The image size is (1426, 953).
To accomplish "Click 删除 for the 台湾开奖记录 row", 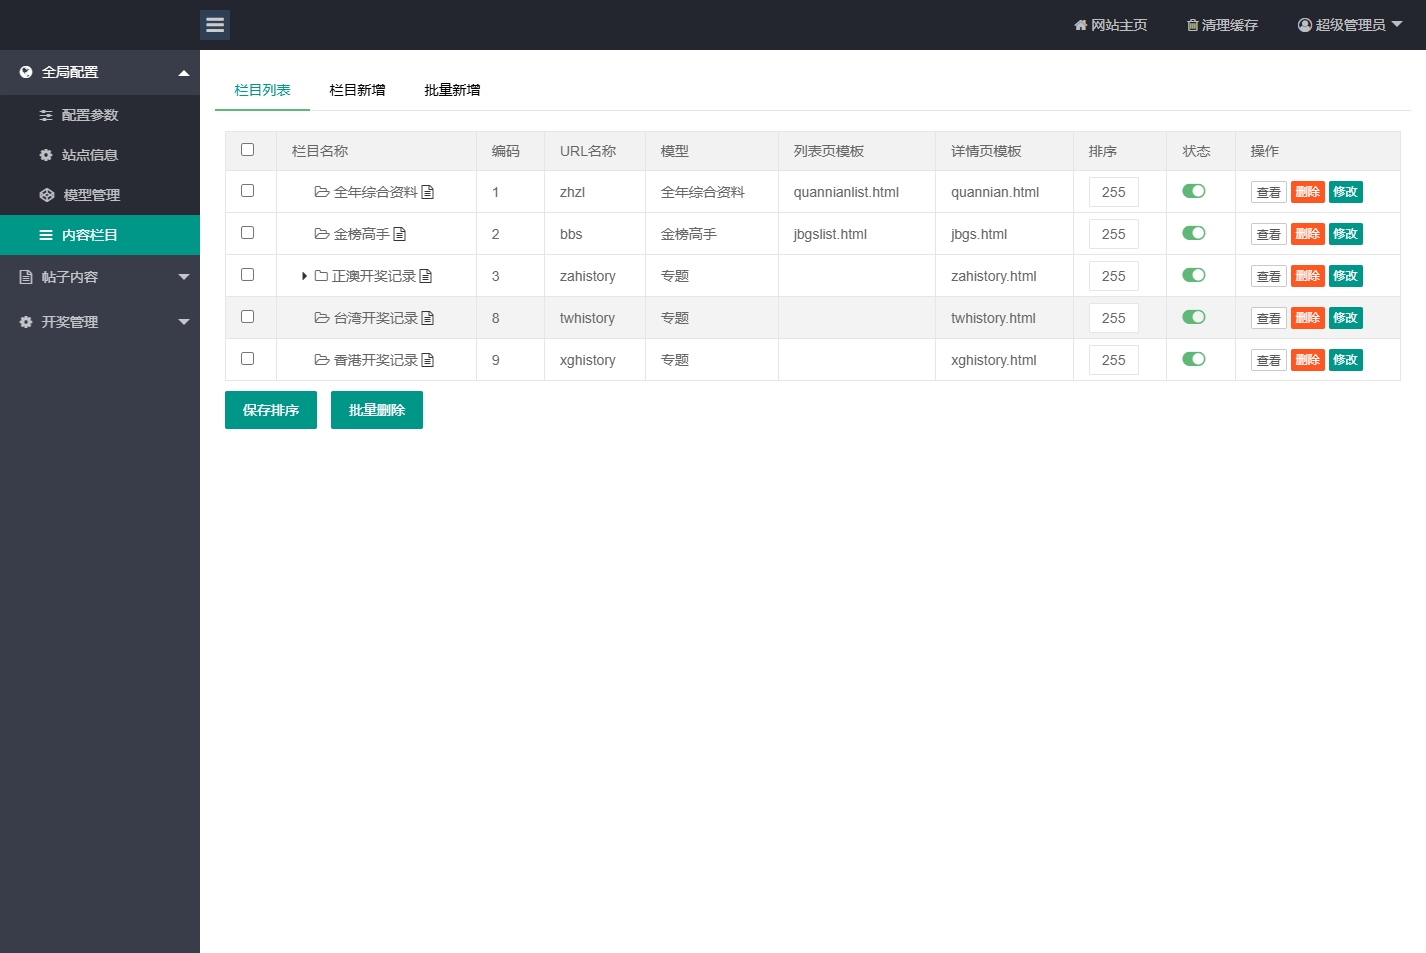I will click(1308, 318).
